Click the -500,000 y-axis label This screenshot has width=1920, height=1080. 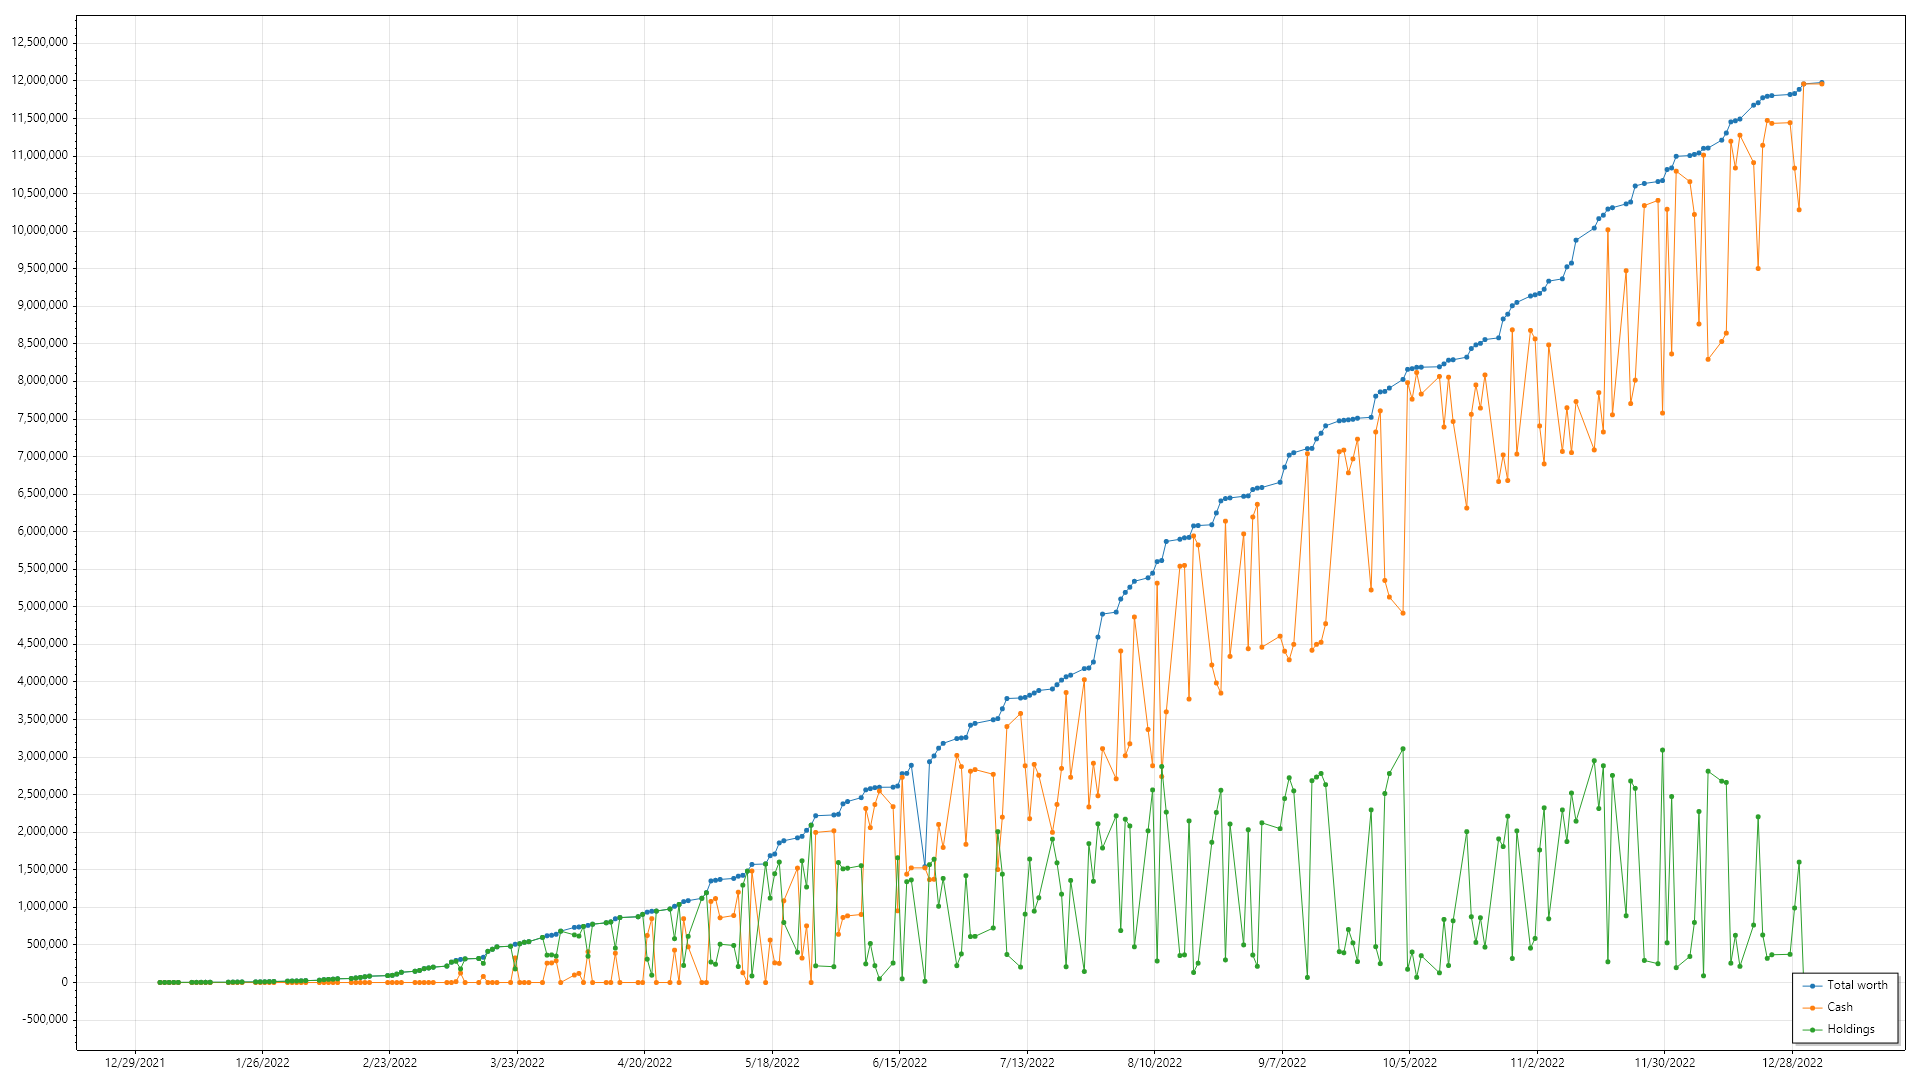pyautogui.click(x=46, y=1019)
